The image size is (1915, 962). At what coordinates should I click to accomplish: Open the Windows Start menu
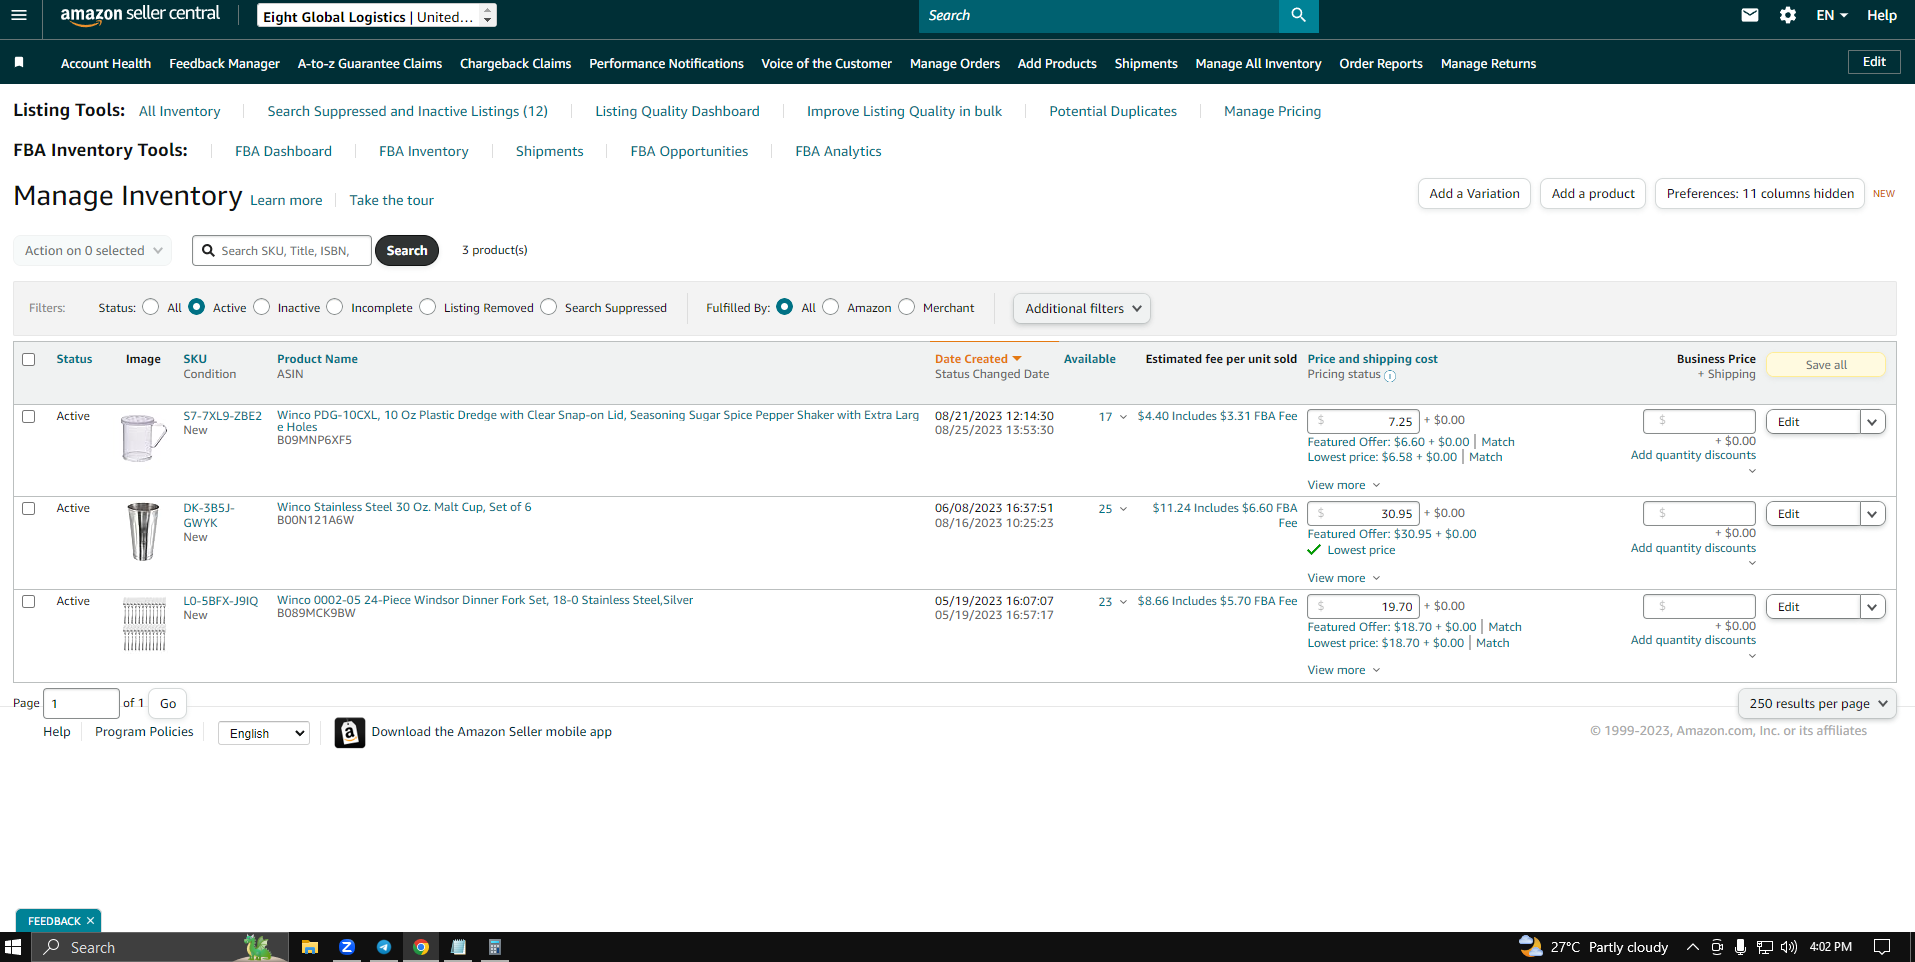coord(13,947)
